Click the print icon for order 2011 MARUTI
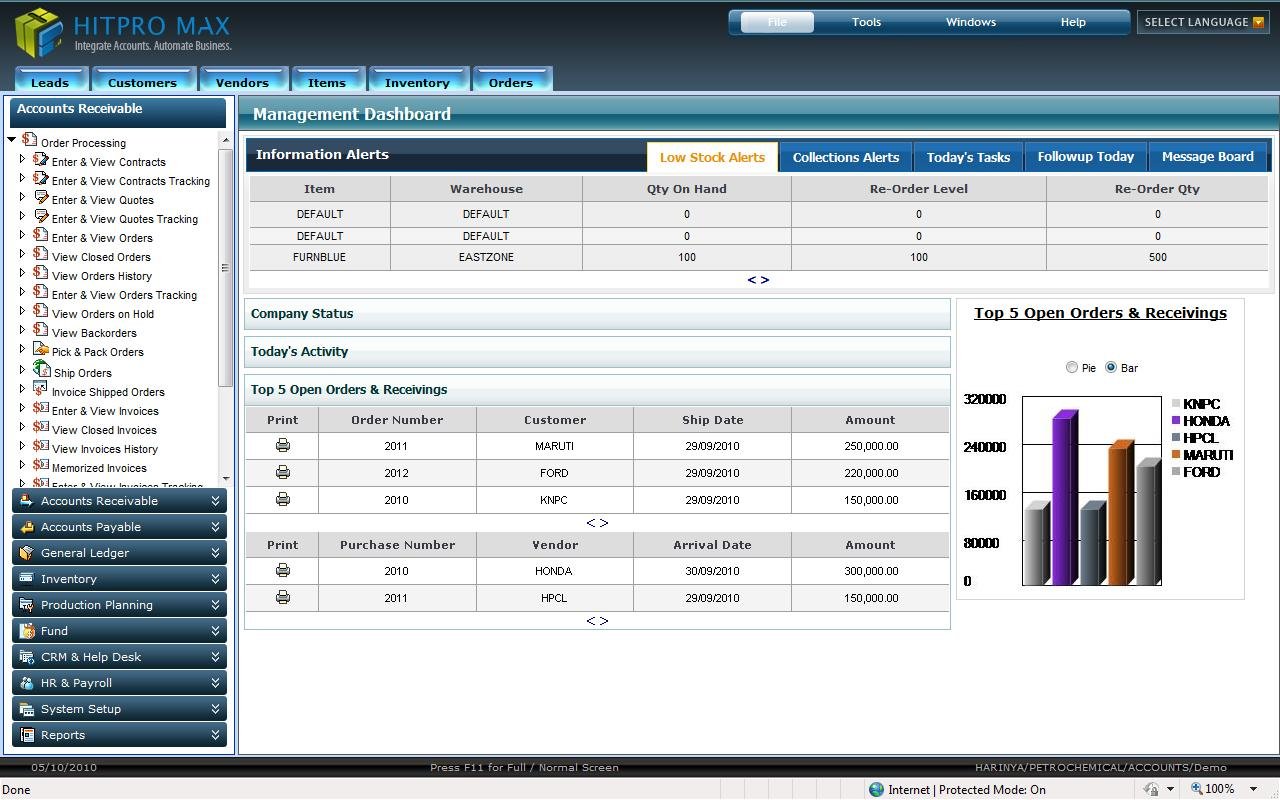Screen dimensions: 1280x800 click(x=283, y=446)
